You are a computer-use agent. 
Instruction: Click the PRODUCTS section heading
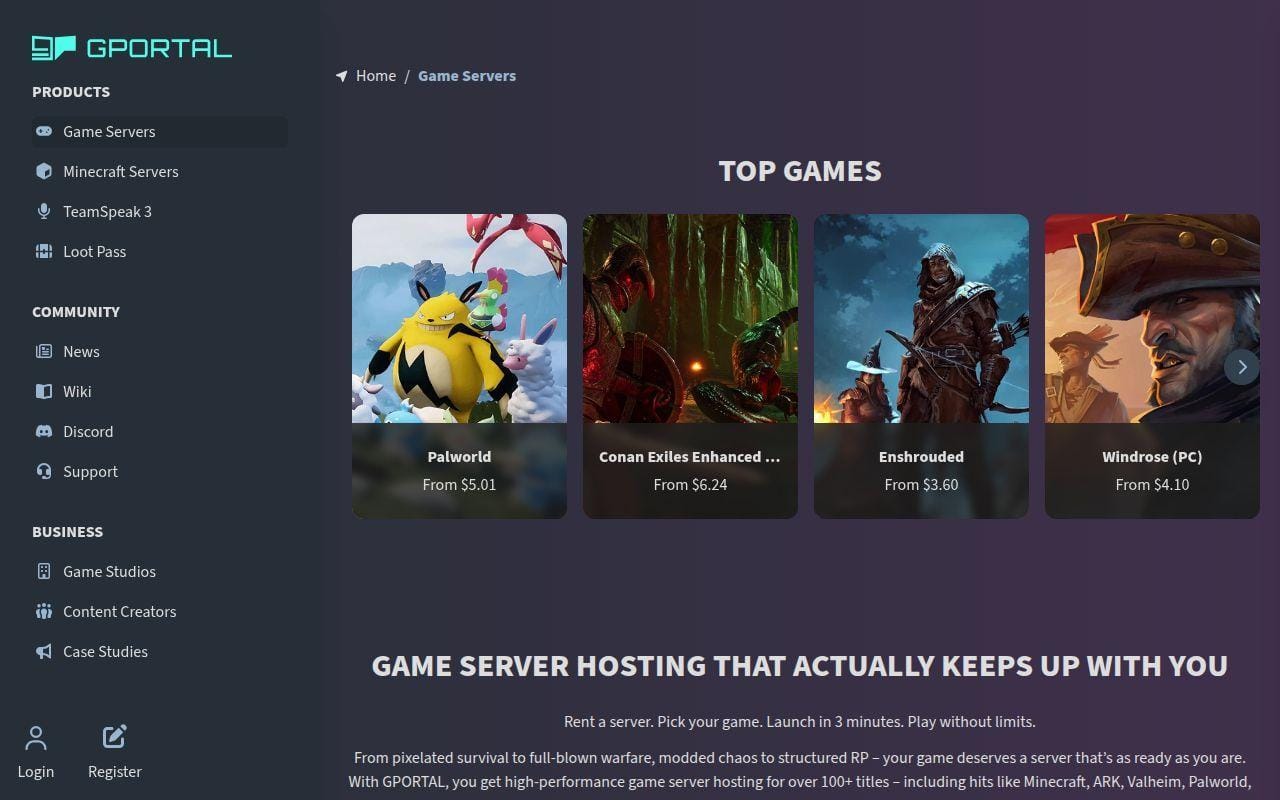(71, 92)
